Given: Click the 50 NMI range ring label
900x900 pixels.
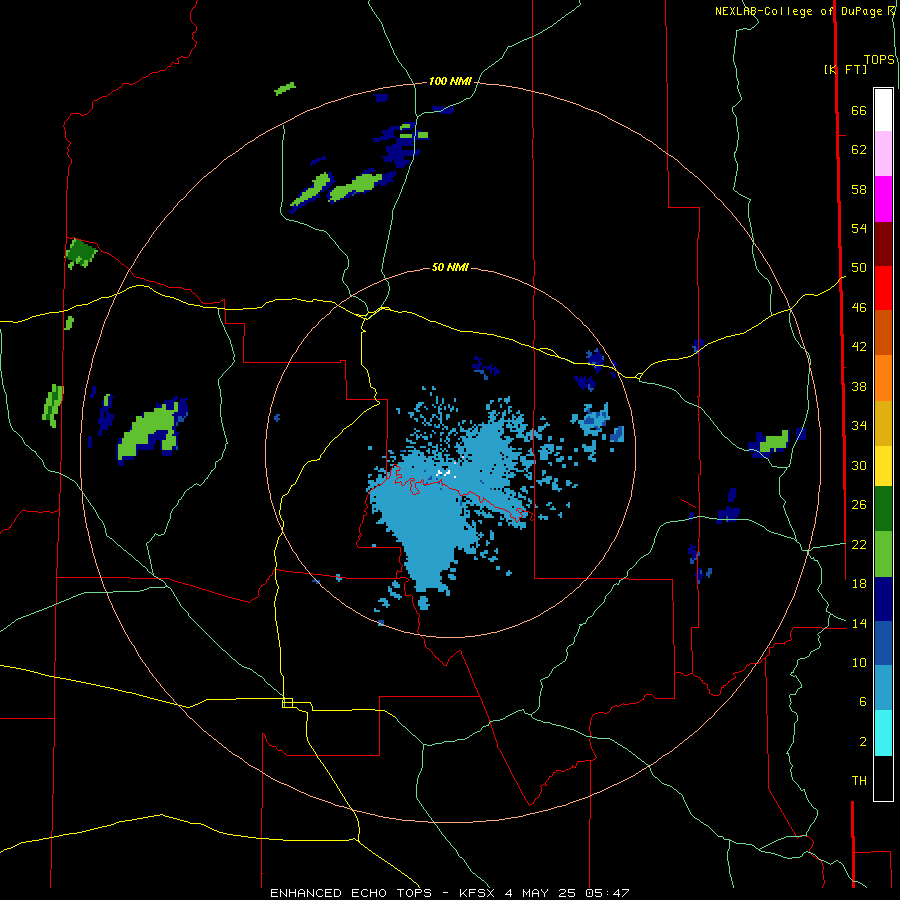Looking at the screenshot, I should click(450, 267).
